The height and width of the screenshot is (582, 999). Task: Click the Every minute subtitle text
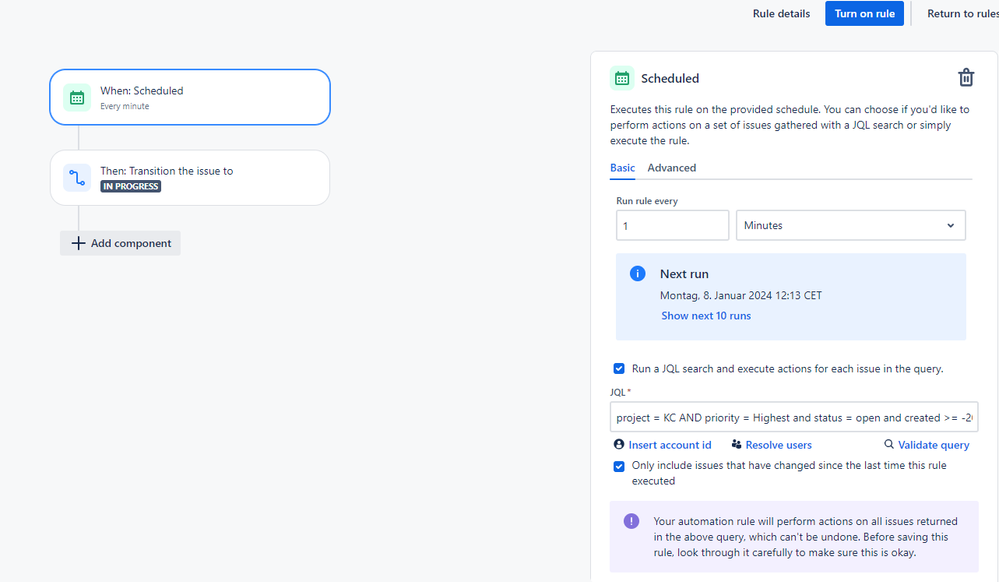pyautogui.click(x=125, y=106)
